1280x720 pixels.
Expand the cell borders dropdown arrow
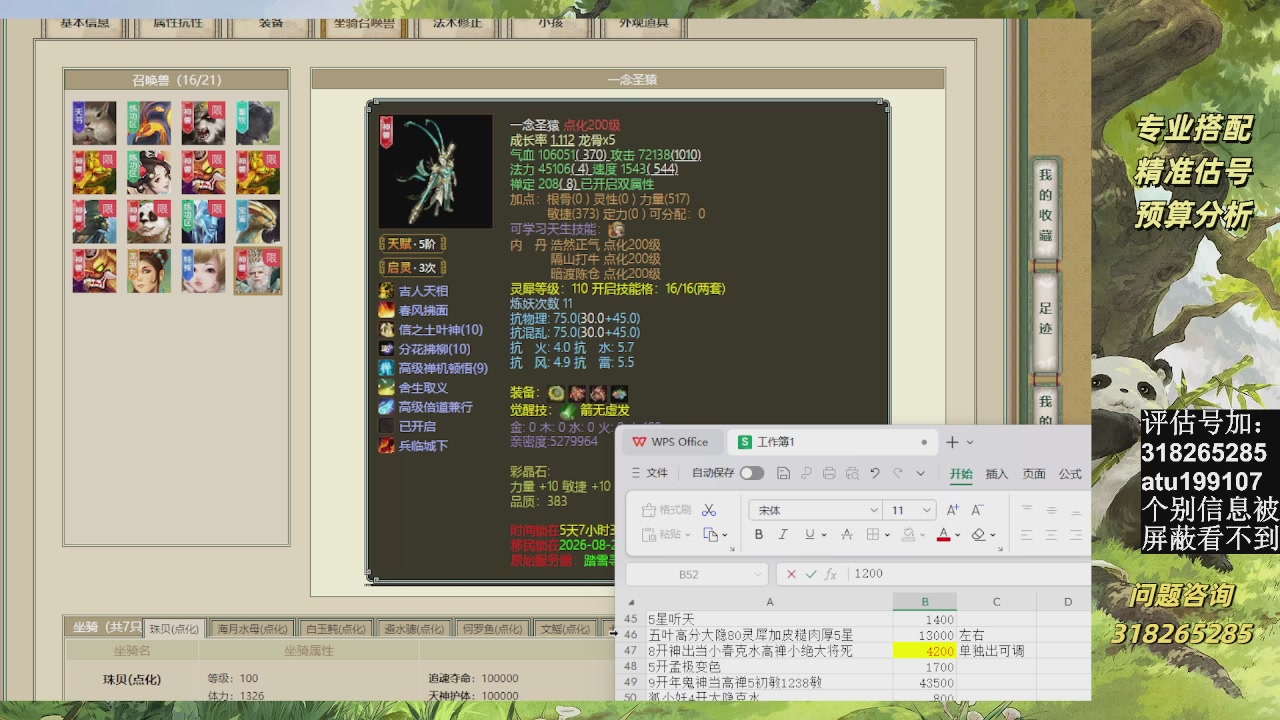coord(887,535)
